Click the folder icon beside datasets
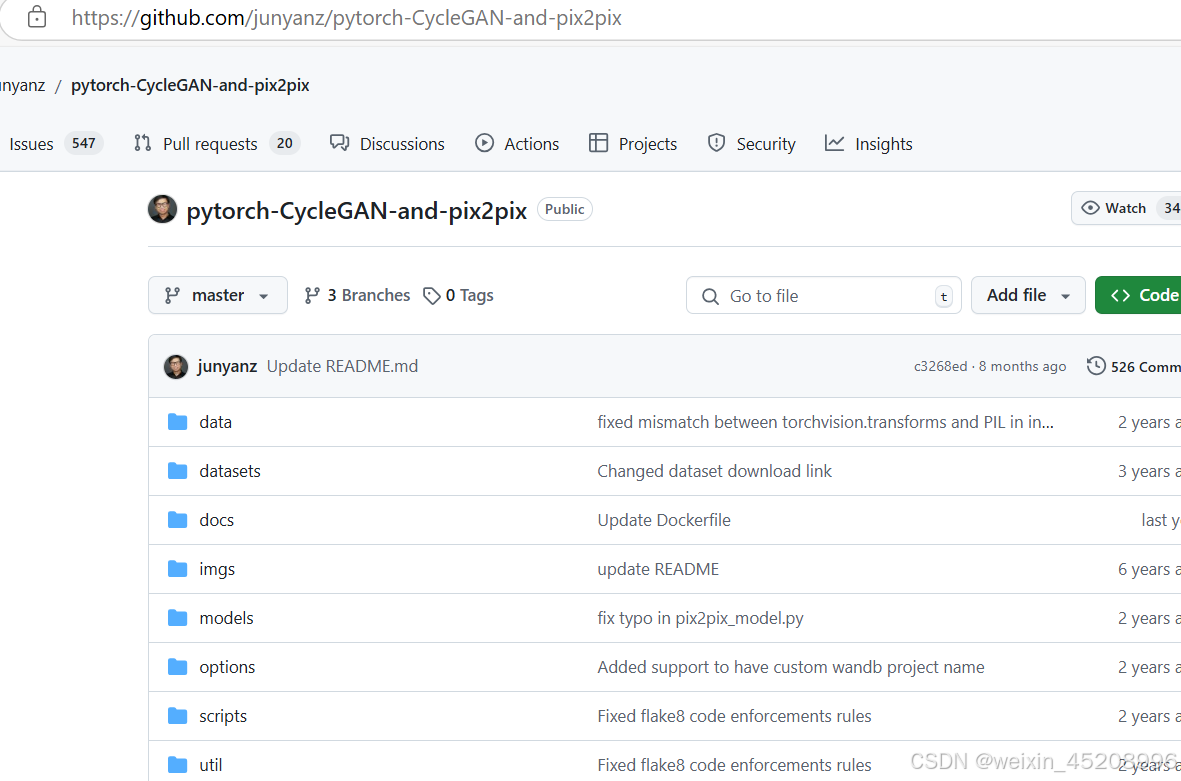The image size is (1181, 781). [x=178, y=471]
